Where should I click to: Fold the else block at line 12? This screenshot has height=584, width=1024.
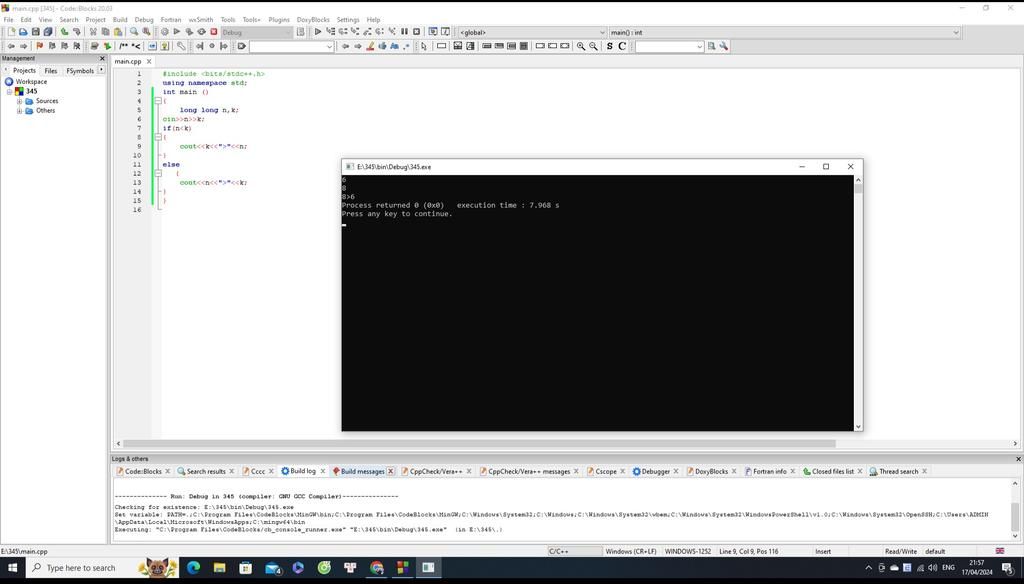coord(157,174)
